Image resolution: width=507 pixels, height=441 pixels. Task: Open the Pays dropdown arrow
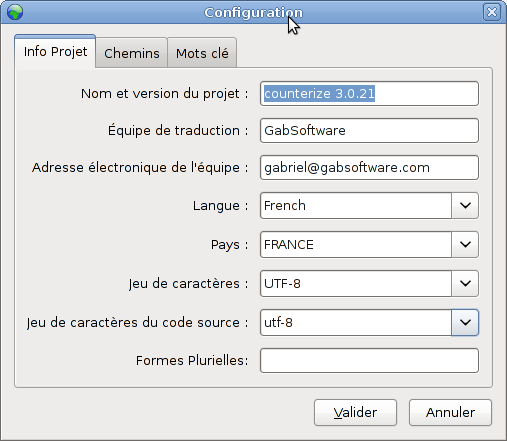(465, 244)
